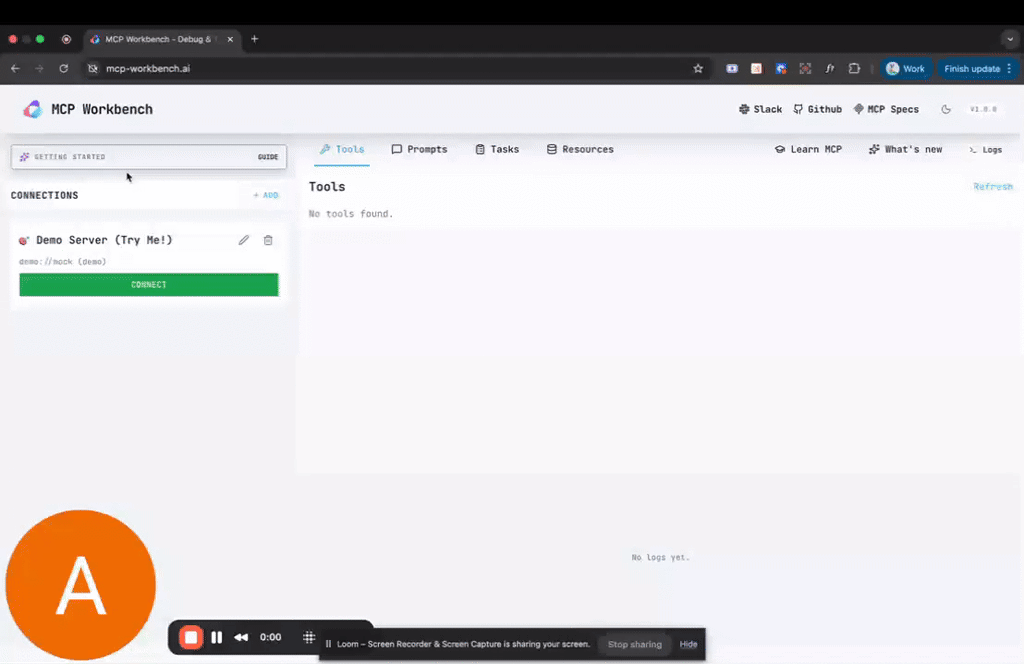Edit the Demo Server connection with pencil icon

tap(244, 240)
